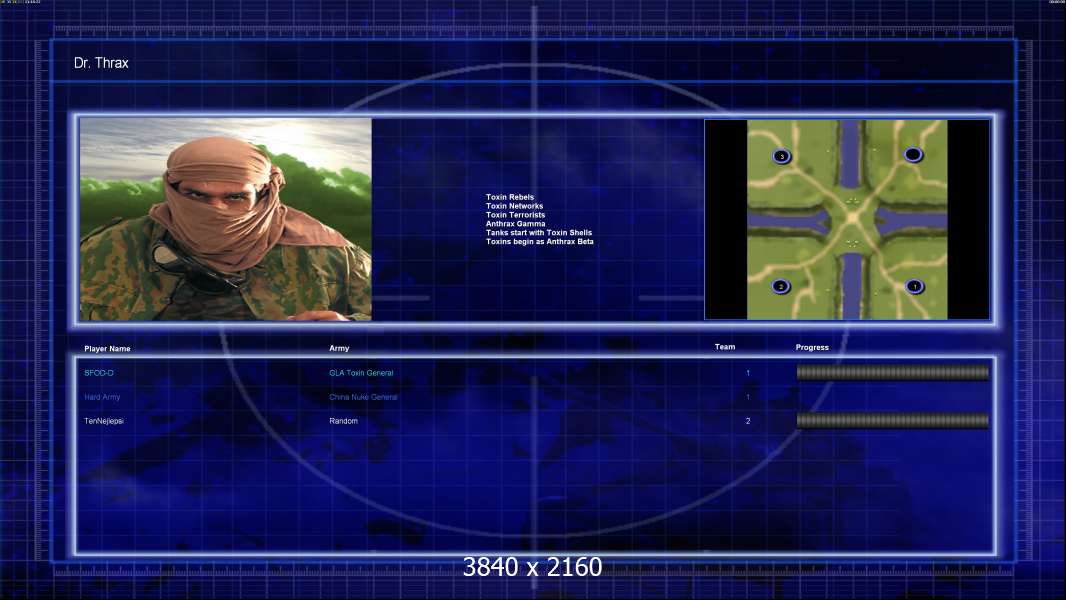This screenshot has width=1066, height=600.
Task: Click the Progress column header
Action: click(812, 347)
